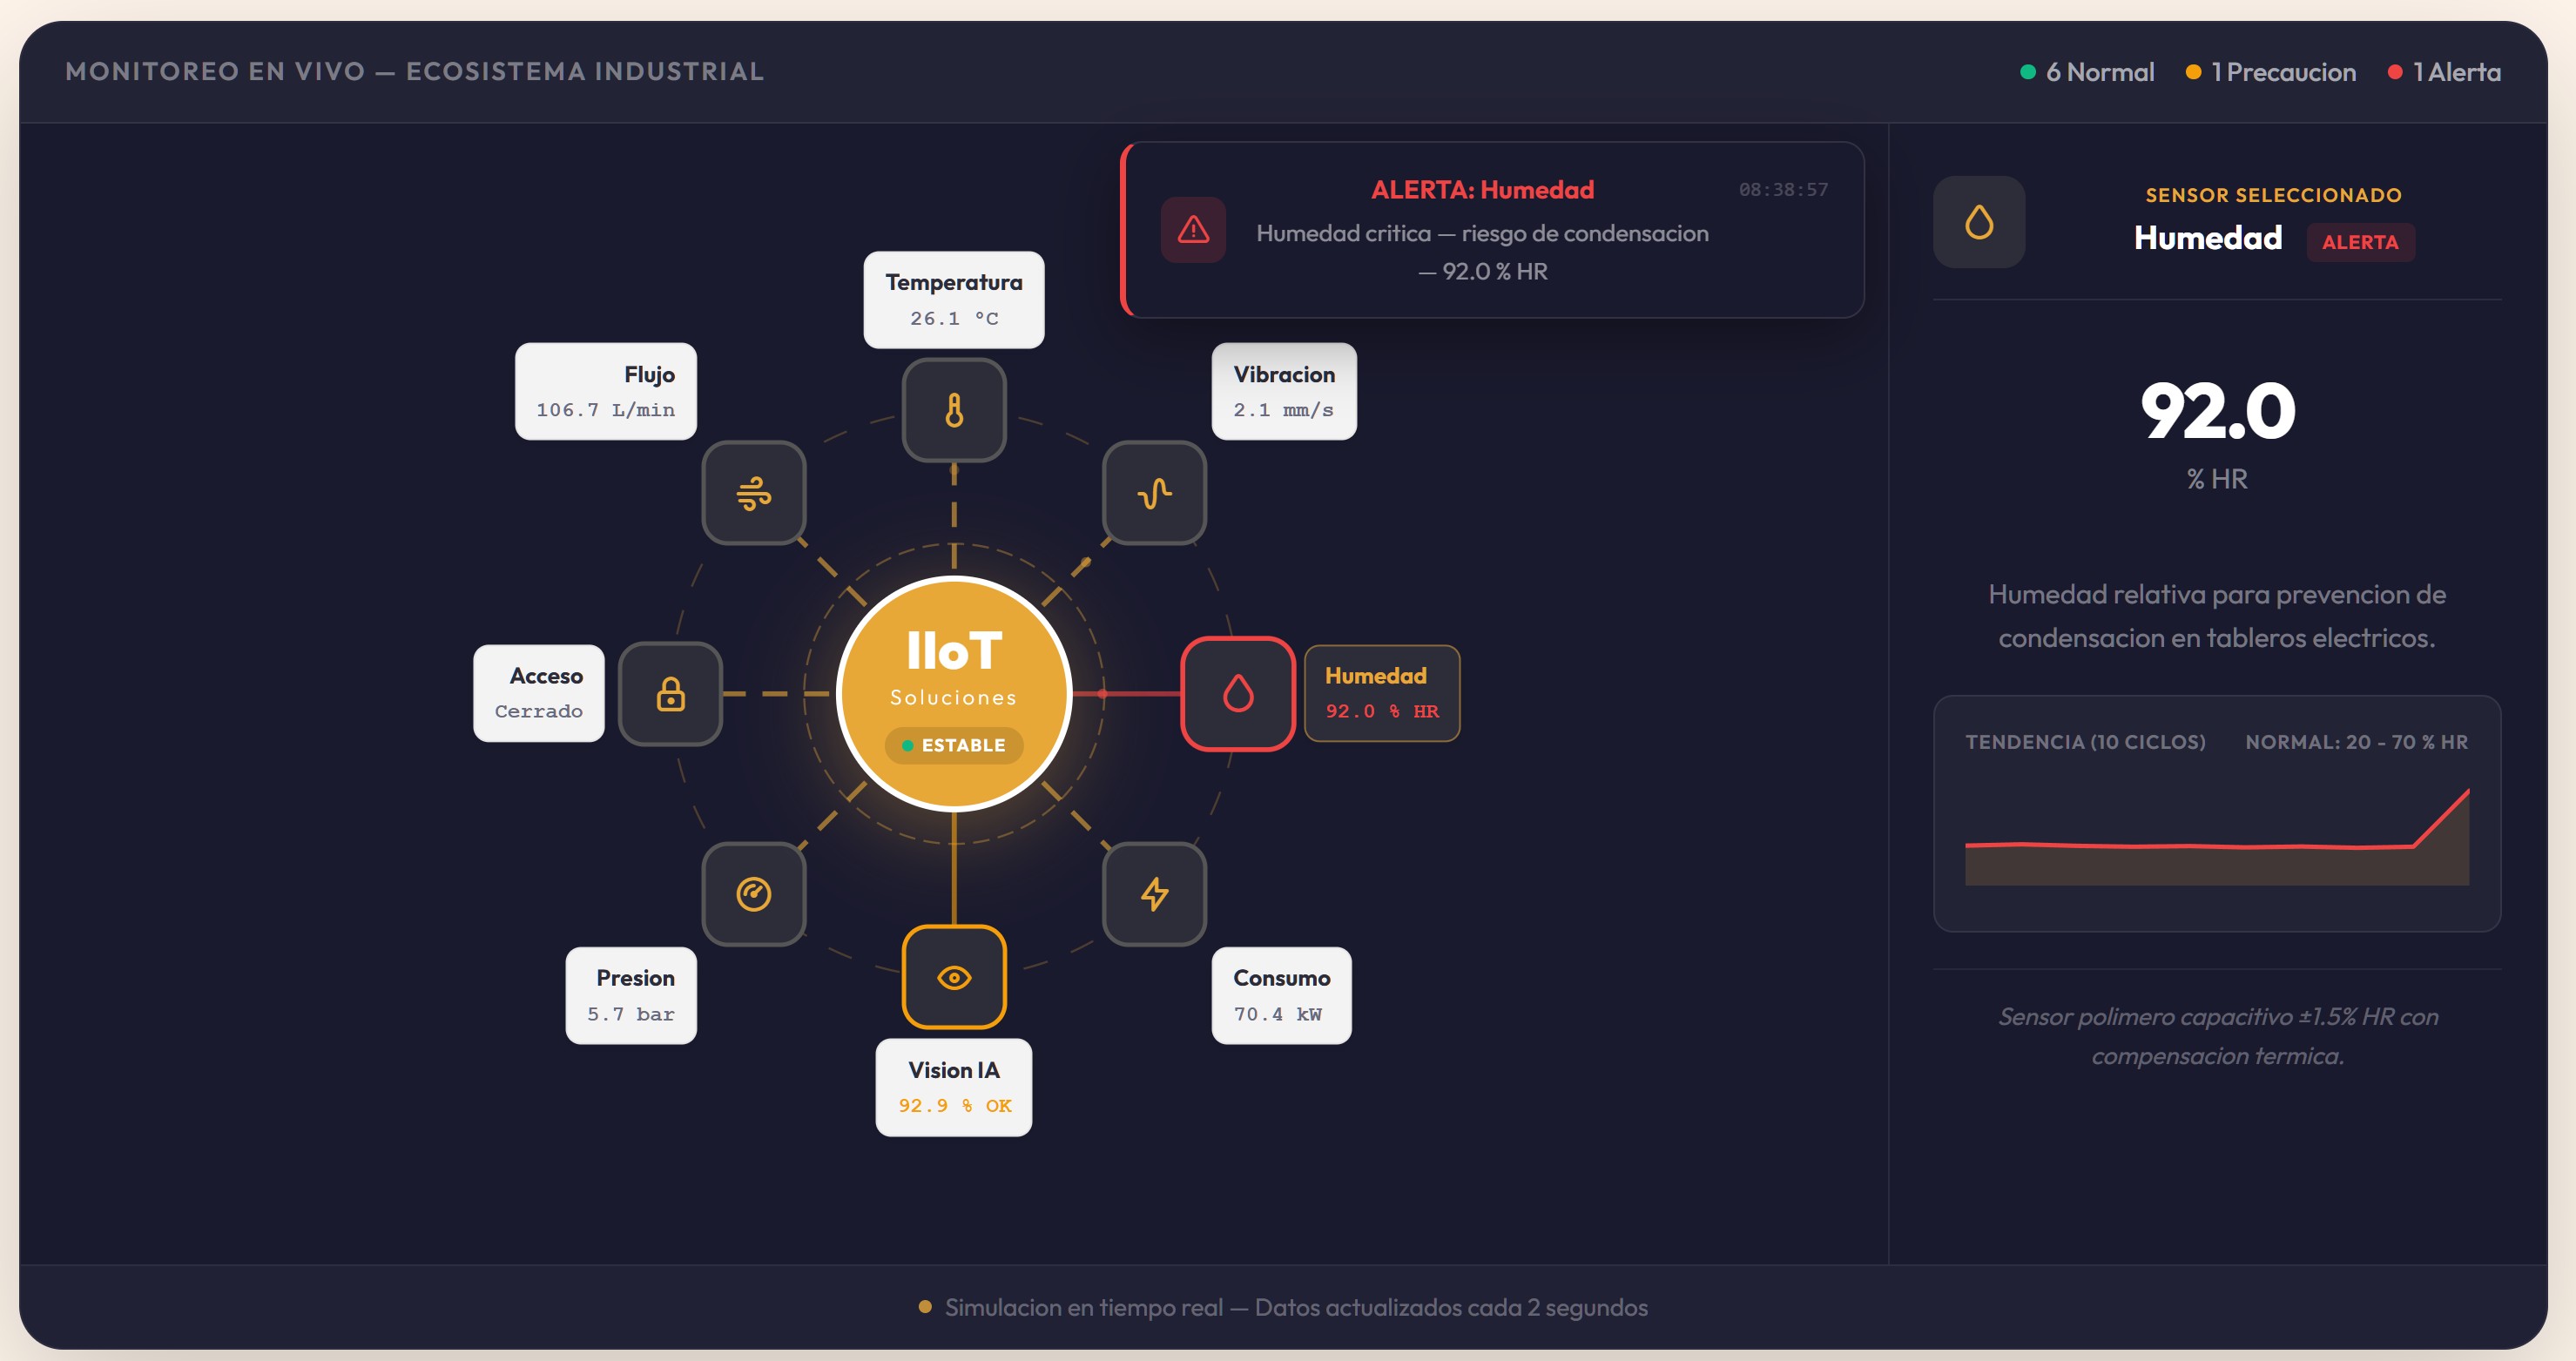Click the green Normal status dot
This screenshot has width=2576, height=1361.
tap(2028, 72)
